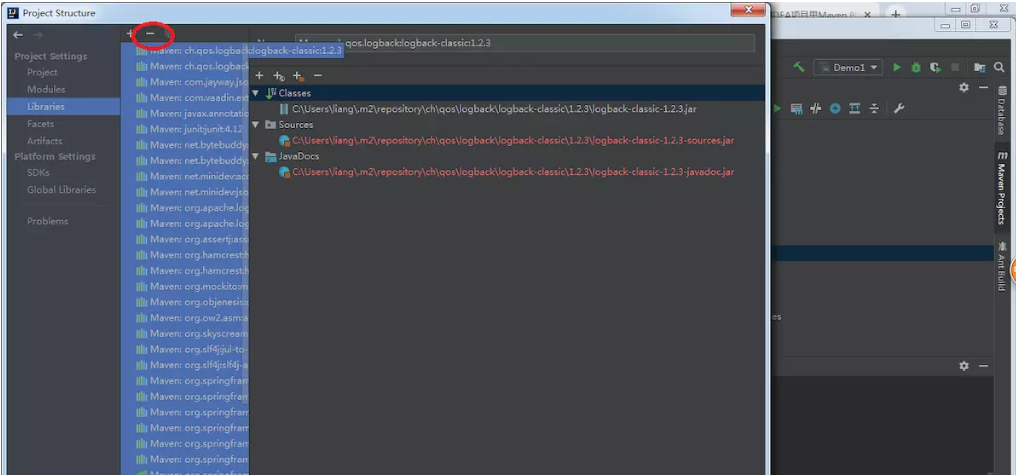Open Maven settings with the wrench icon
1016x475 pixels.
(x=899, y=108)
